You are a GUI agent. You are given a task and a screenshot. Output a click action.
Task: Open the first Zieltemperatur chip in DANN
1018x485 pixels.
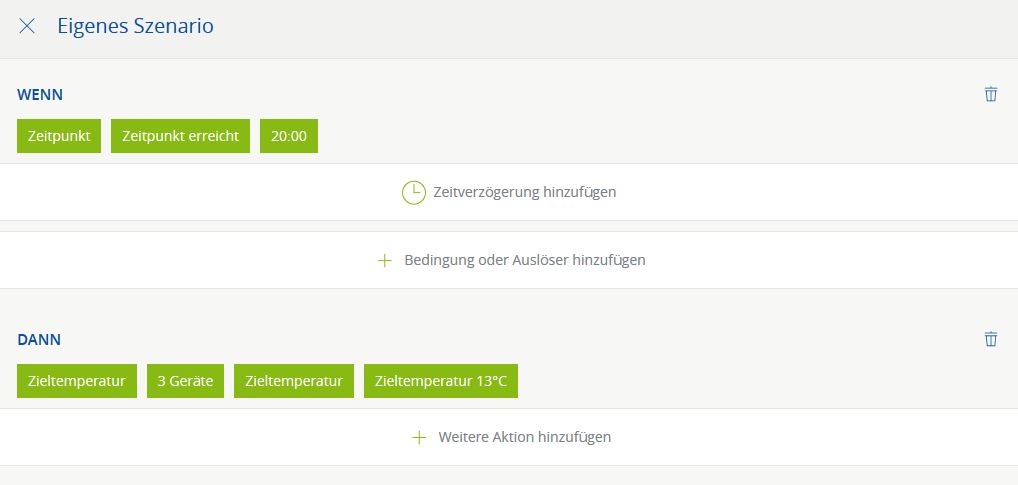point(77,381)
